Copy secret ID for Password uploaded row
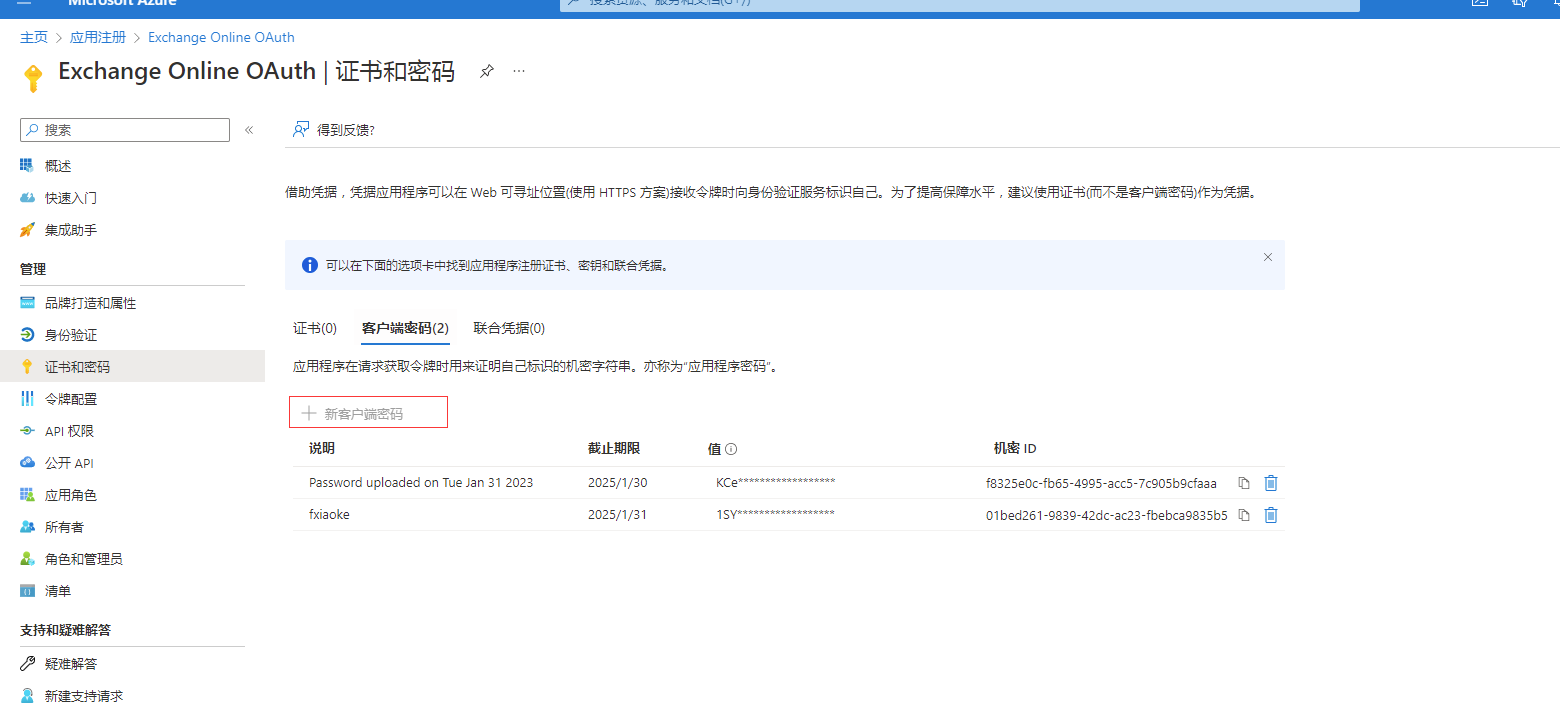This screenshot has width=1560, height=727. [1244, 483]
